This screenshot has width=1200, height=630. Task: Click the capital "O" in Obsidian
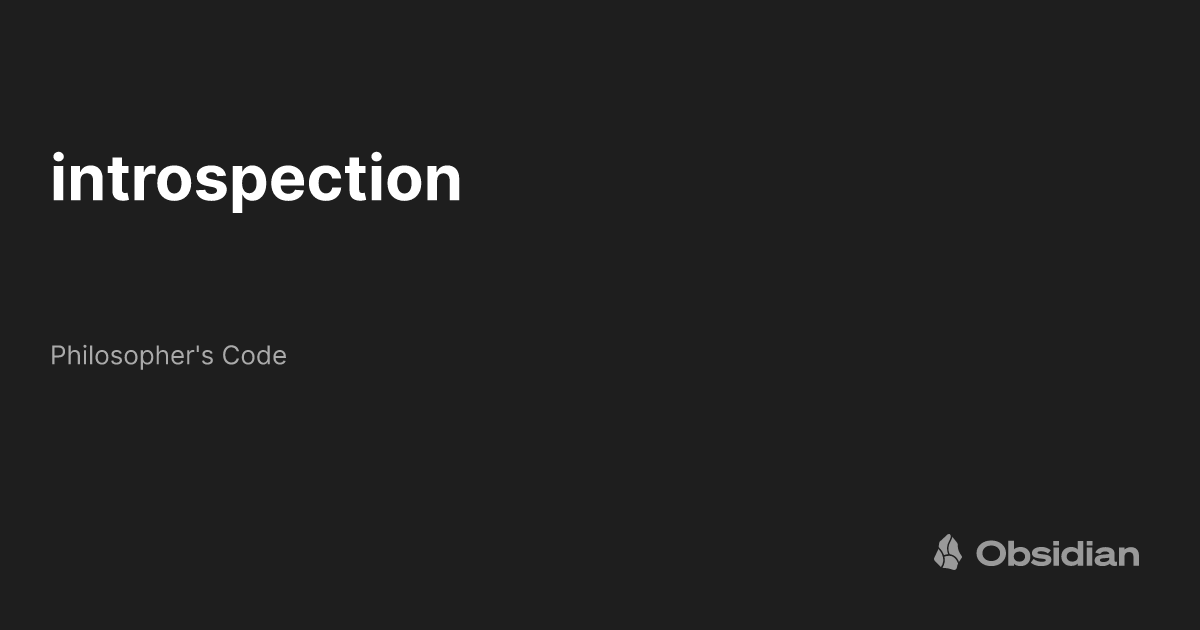pyautogui.click(x=990, y=554)
